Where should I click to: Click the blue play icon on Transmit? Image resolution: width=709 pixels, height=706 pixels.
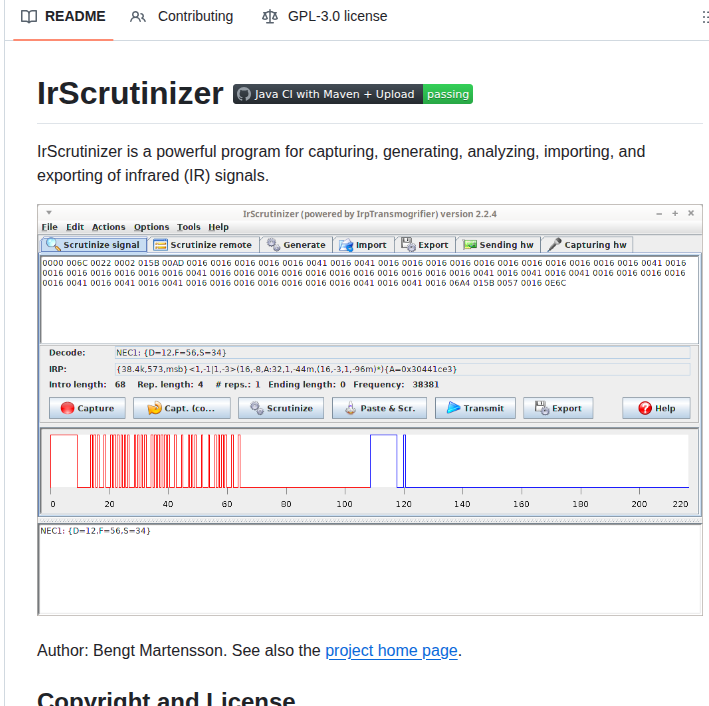[x=454, y=407]
